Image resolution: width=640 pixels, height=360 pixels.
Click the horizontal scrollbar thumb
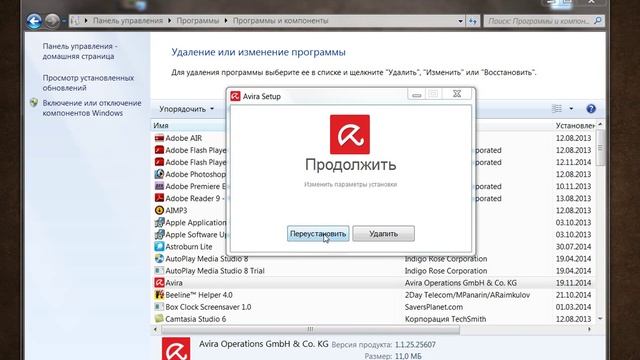click(x=310, y=329)
